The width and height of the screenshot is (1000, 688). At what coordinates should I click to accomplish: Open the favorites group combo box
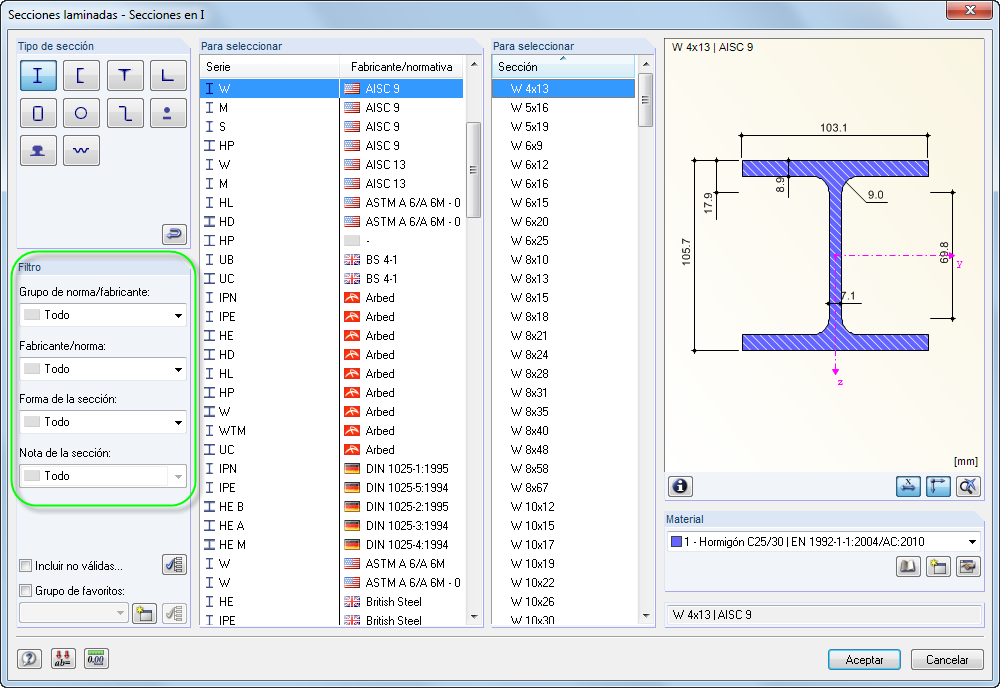coord(74,613)
